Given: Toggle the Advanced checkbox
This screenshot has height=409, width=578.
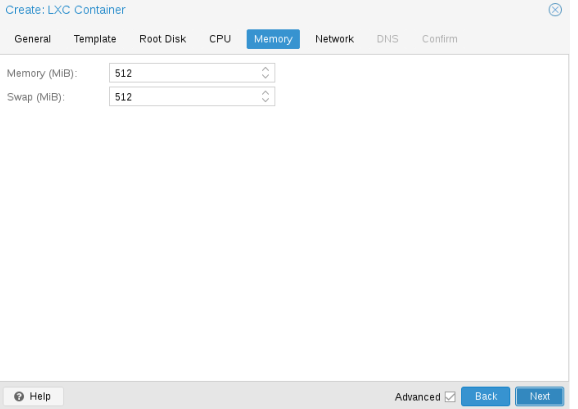Looking at the screenshot, I should pos(450,397).
